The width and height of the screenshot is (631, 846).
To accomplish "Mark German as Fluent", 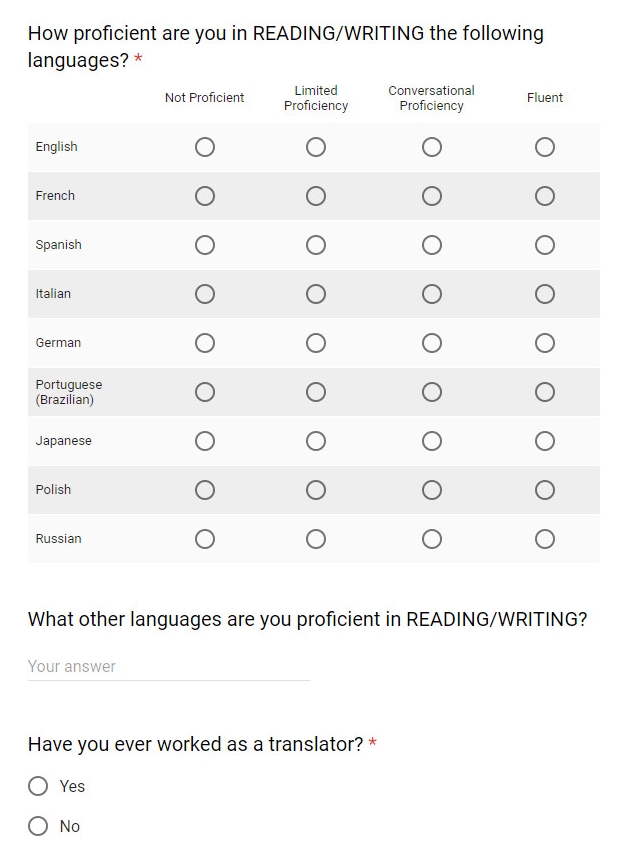I will pos(545,343).
